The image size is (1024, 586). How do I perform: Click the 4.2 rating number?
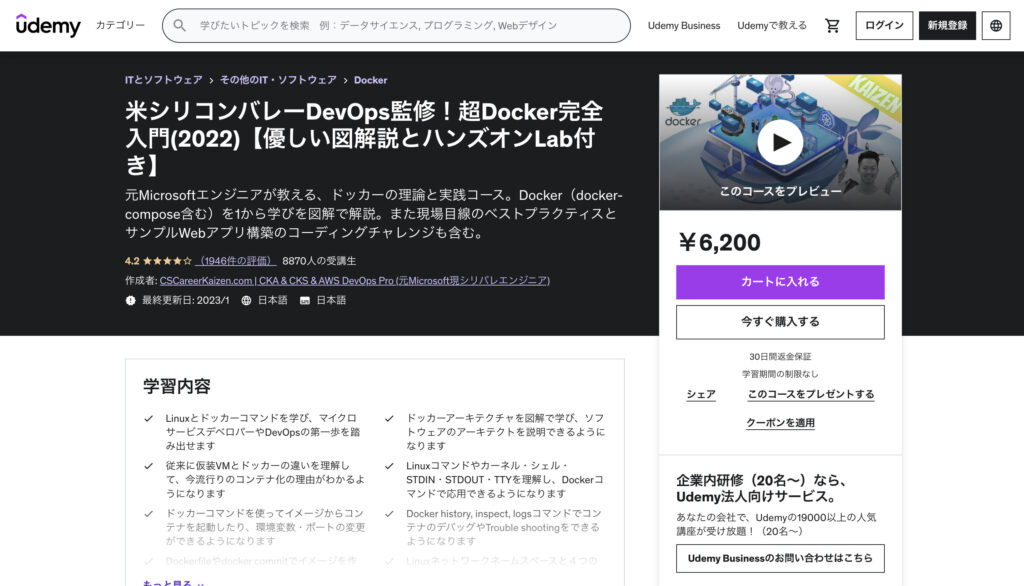pyautogui.click(x=132, y=261)
